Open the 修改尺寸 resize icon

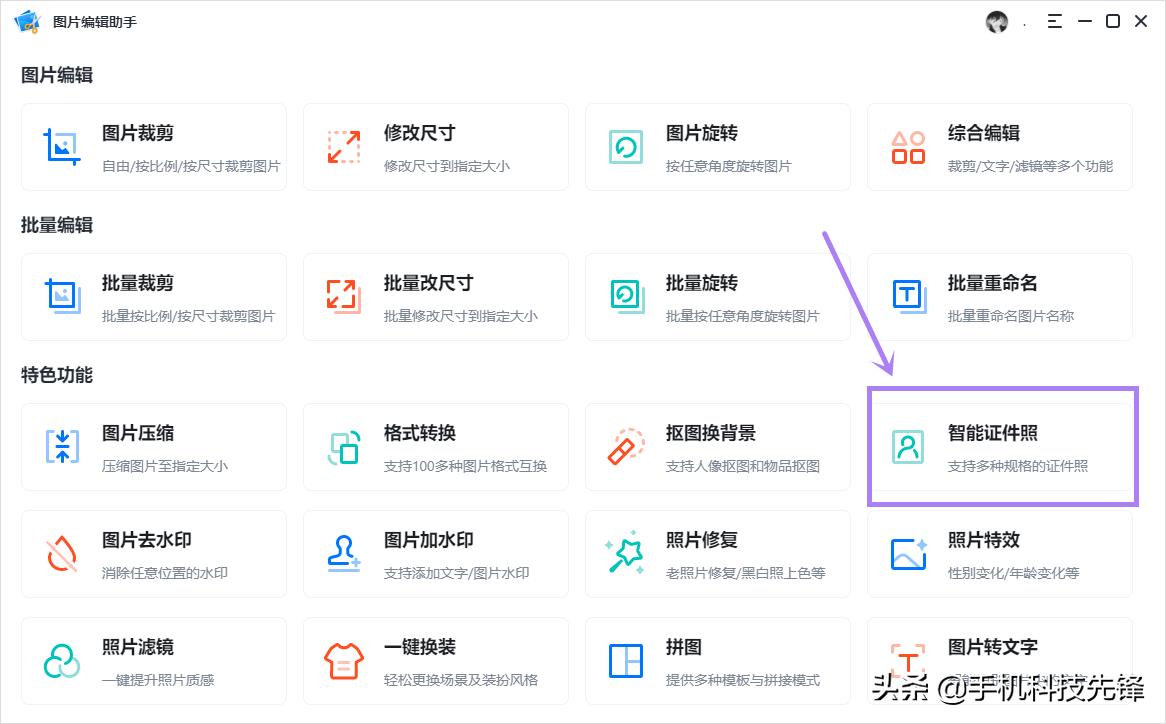pyautogui.click(x=343, y=146)
